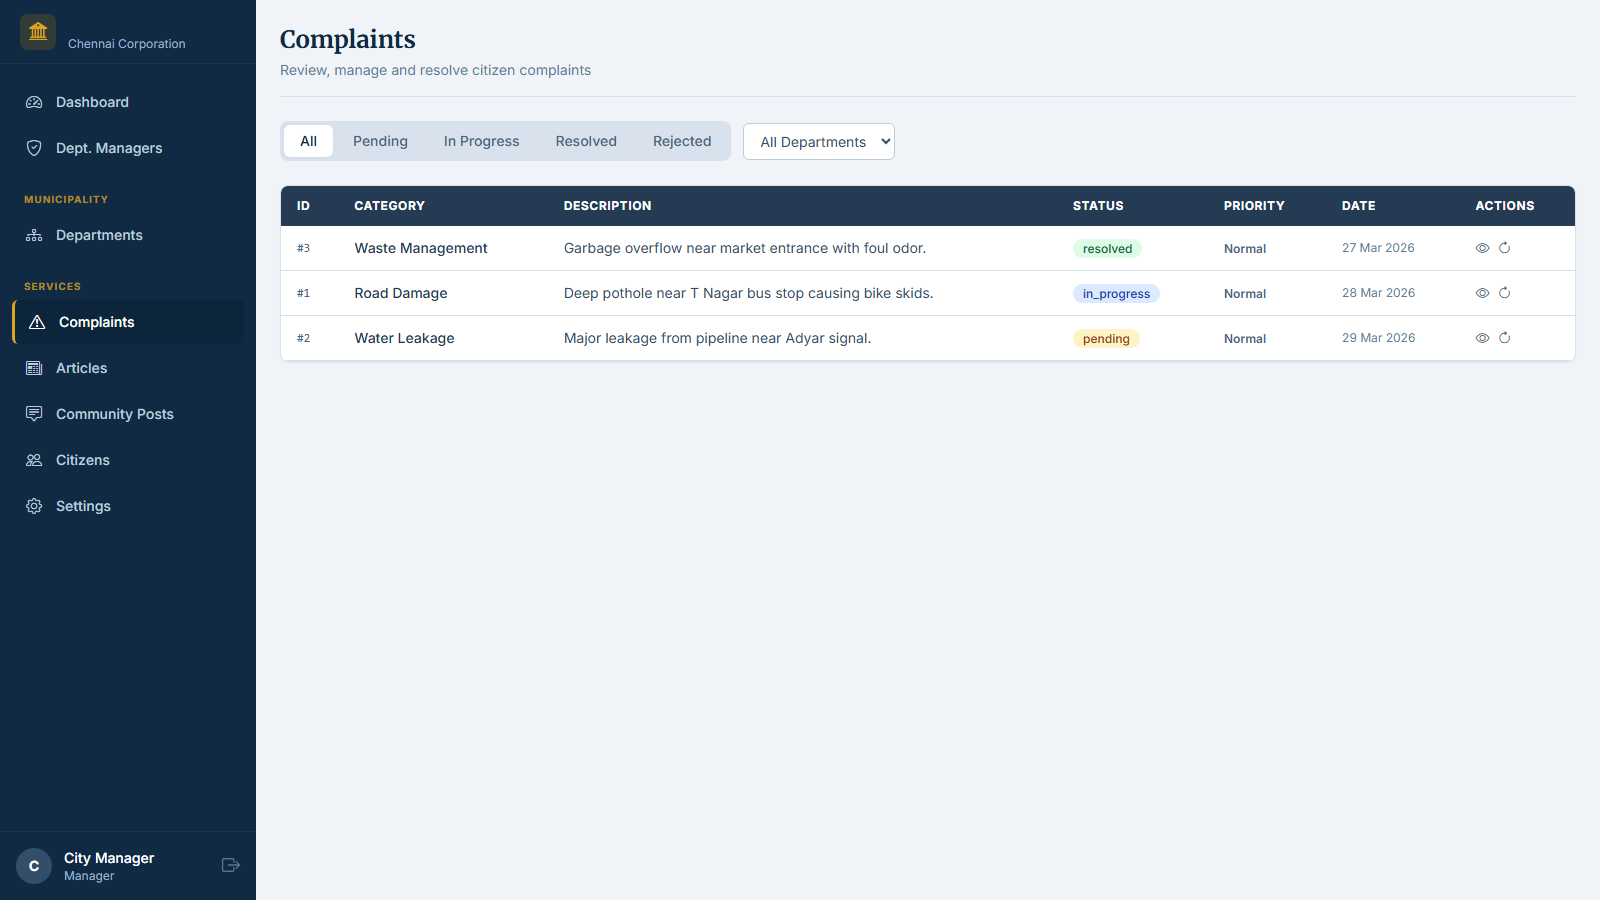Open Settings via the gear icon
Screen dimensions: 1600x900
pos(33,506)
